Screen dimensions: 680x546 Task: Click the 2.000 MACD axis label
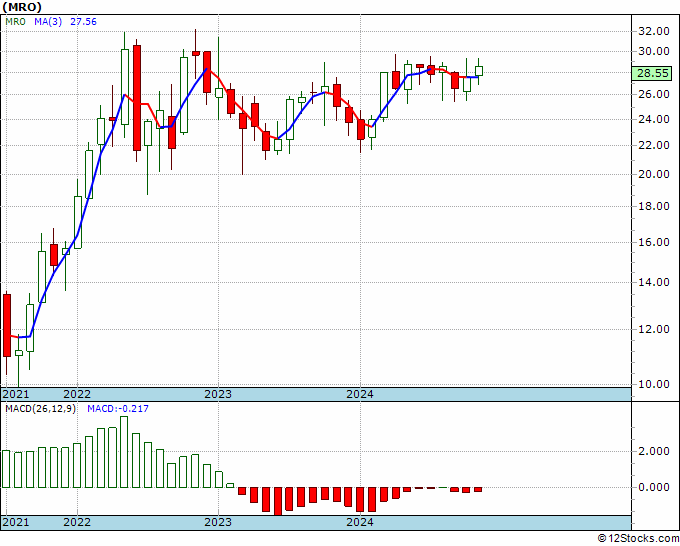click(653, 451)
